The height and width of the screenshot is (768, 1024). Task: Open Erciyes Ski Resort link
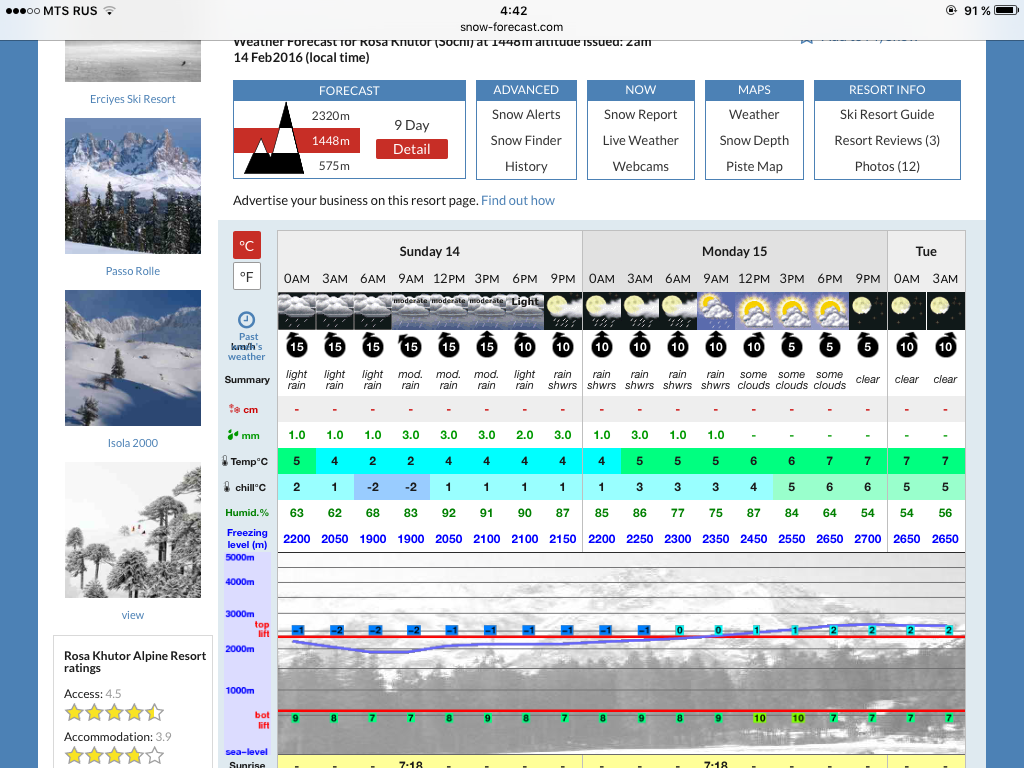tap(133, 99)
